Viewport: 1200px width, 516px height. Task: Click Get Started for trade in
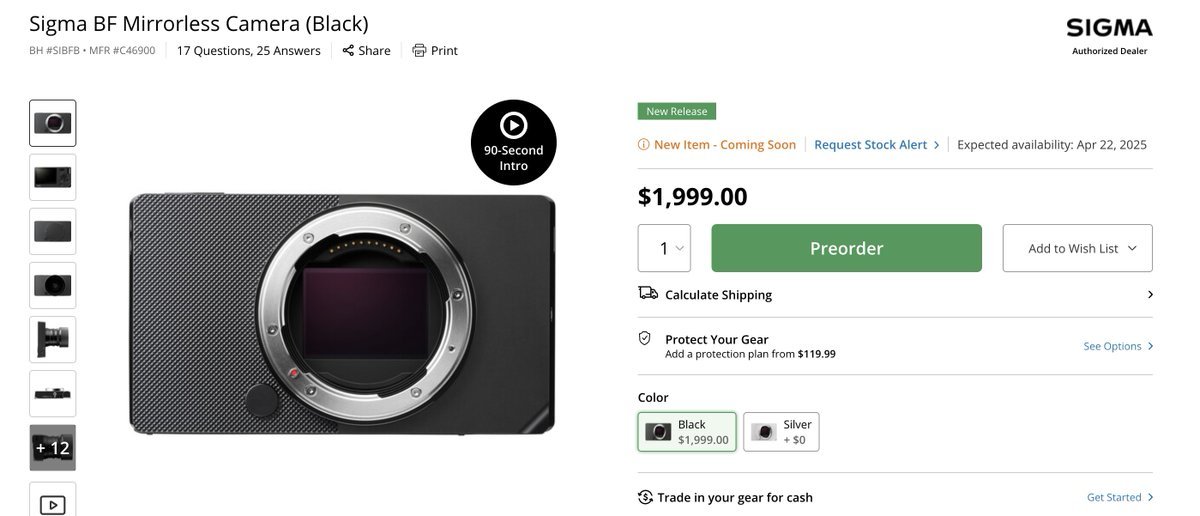pos(1114,497)
